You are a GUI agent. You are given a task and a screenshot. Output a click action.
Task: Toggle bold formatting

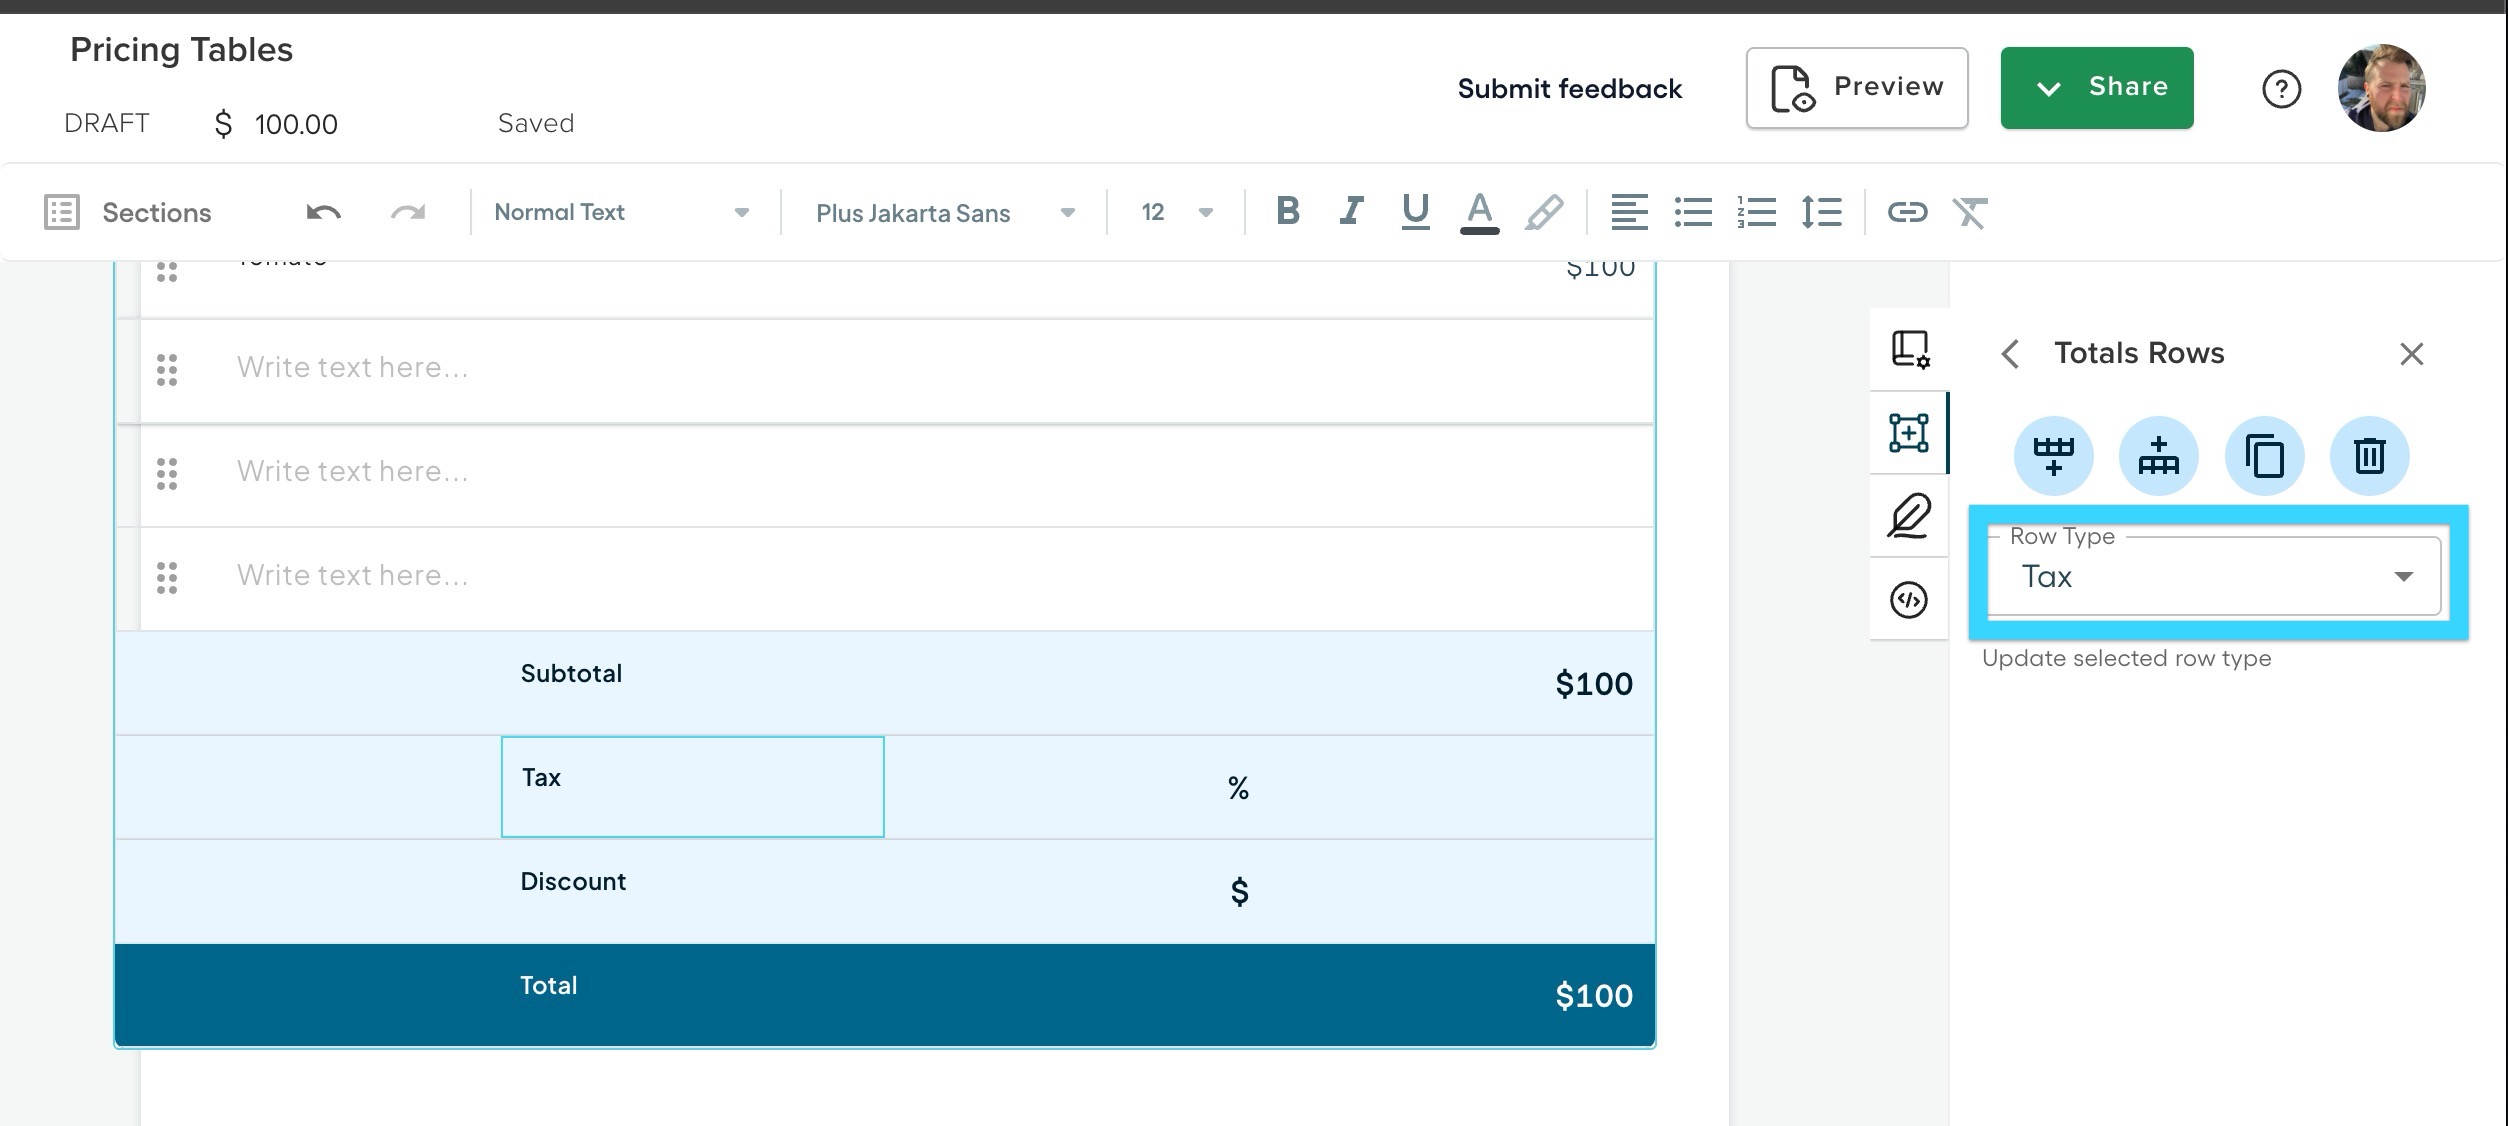[x=1288, y=211]
